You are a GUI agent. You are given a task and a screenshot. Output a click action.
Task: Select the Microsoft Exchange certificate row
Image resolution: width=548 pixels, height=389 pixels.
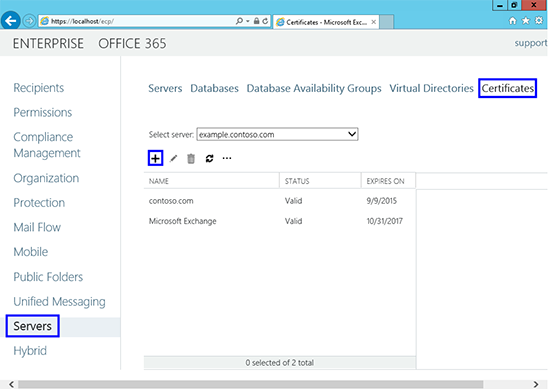(x=280, y=221)
